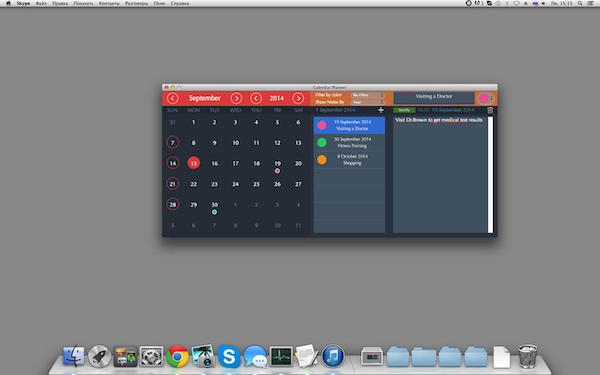Select September 19 in the calendar
The image size is (600, 375).
277,163
